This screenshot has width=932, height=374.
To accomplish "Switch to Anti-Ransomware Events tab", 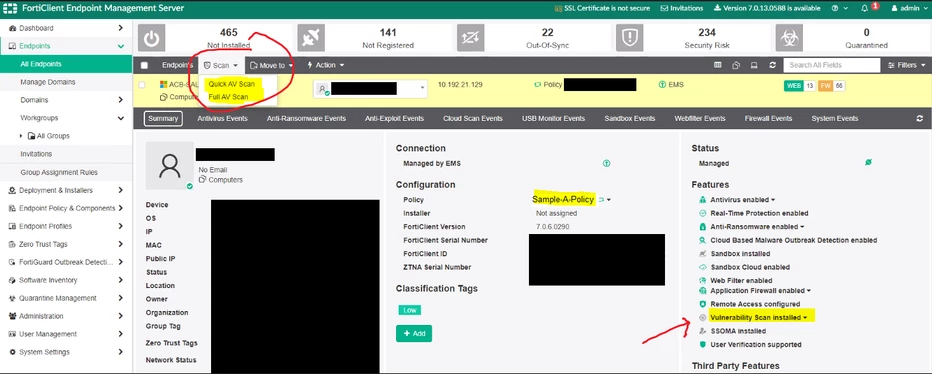I will tap(306, 118).
